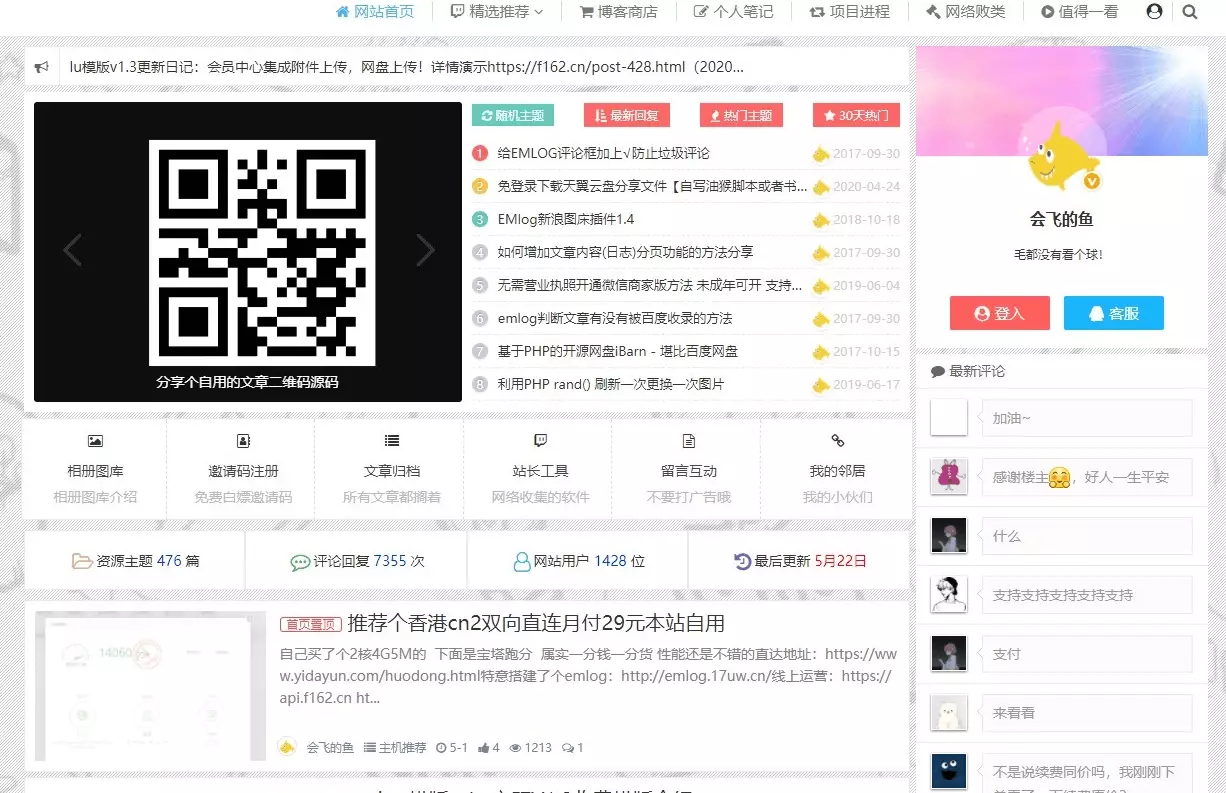Switch to 最新回复 tab
1226x793 pixels.
coord(626,115)
